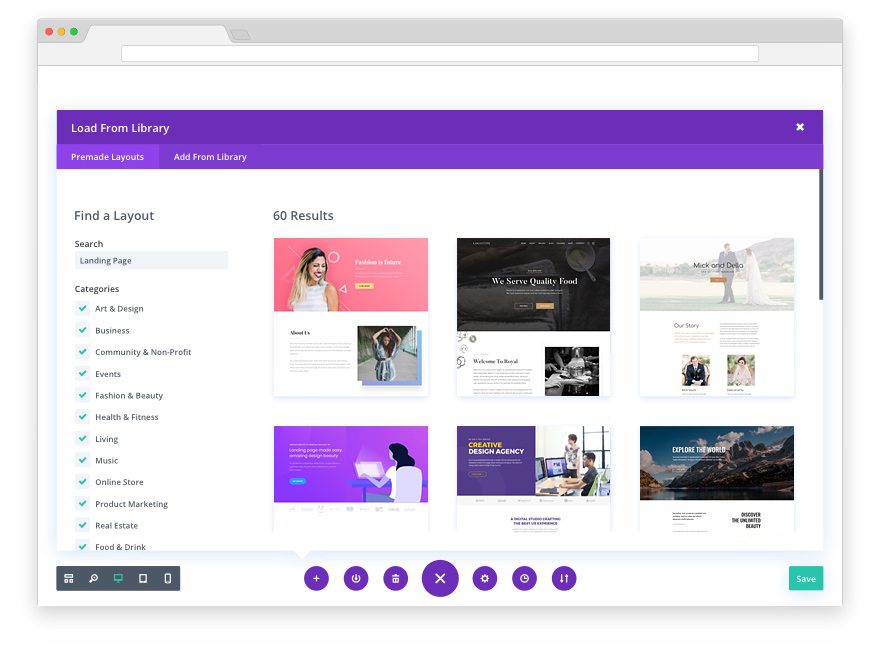Toggle the Fashion & Beauty checkbox
The image size is (880, 663).
click(82, 395)
